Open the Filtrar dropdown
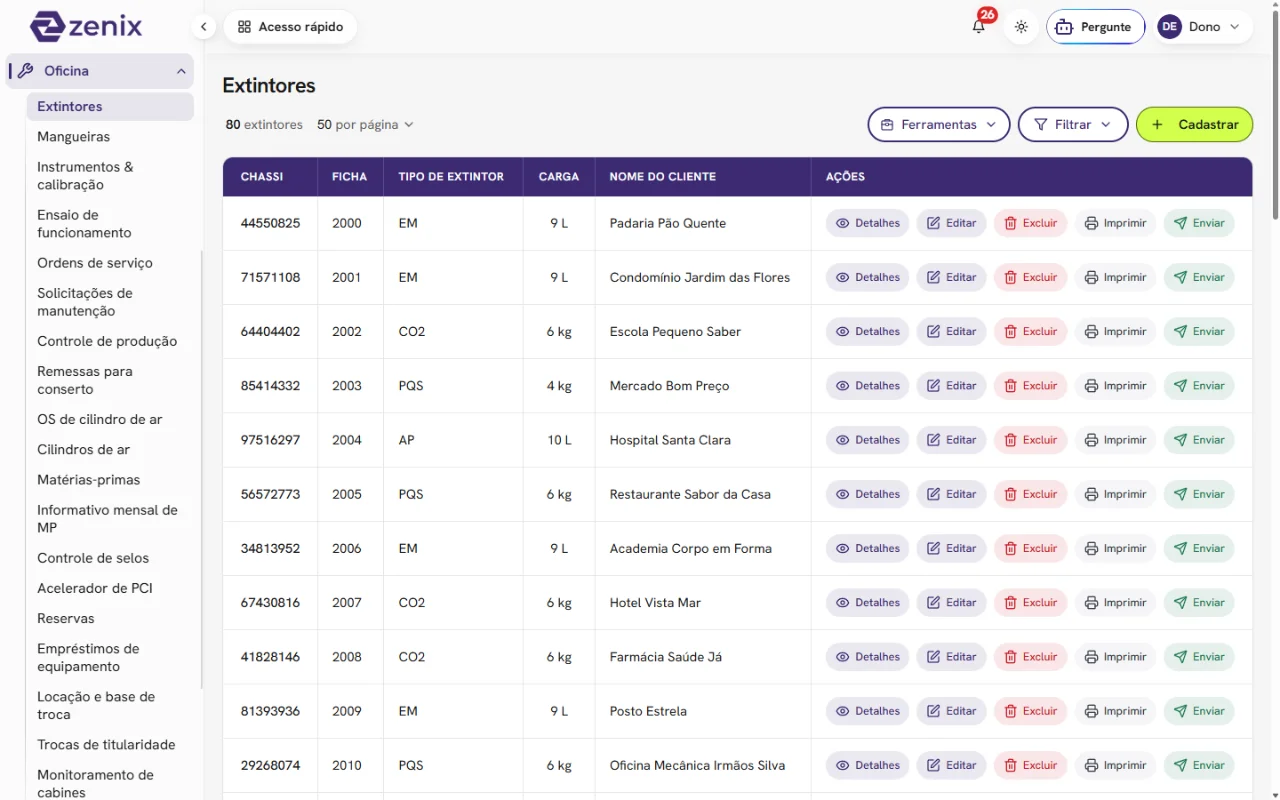 tap(1073, 125)
